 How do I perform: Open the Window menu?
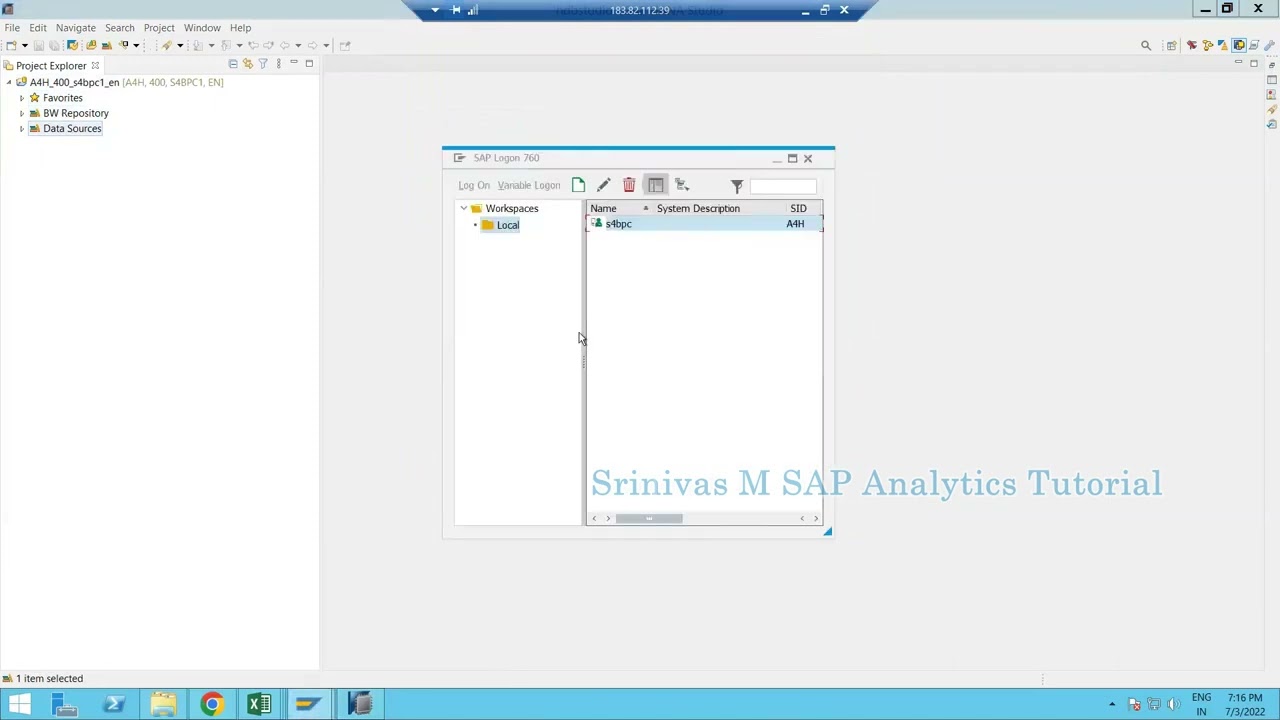(x=202, y=28)
